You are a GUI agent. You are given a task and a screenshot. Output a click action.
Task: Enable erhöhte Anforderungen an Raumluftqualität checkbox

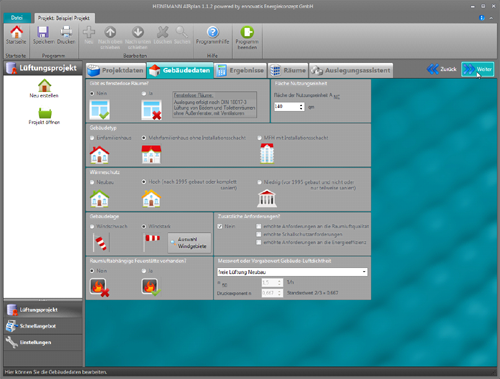(259, 226)
